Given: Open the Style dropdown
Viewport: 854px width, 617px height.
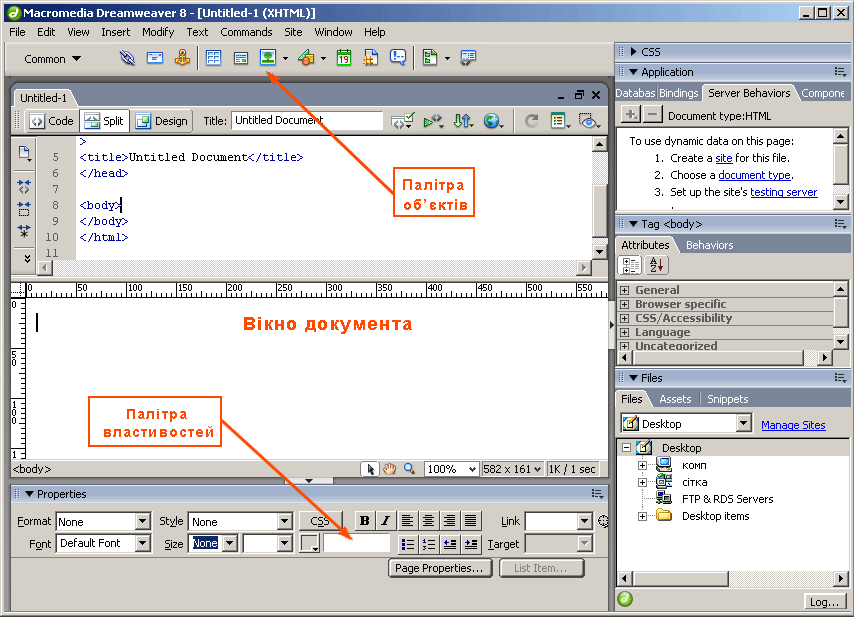Looking at the screenshot, I should [285, 521].
